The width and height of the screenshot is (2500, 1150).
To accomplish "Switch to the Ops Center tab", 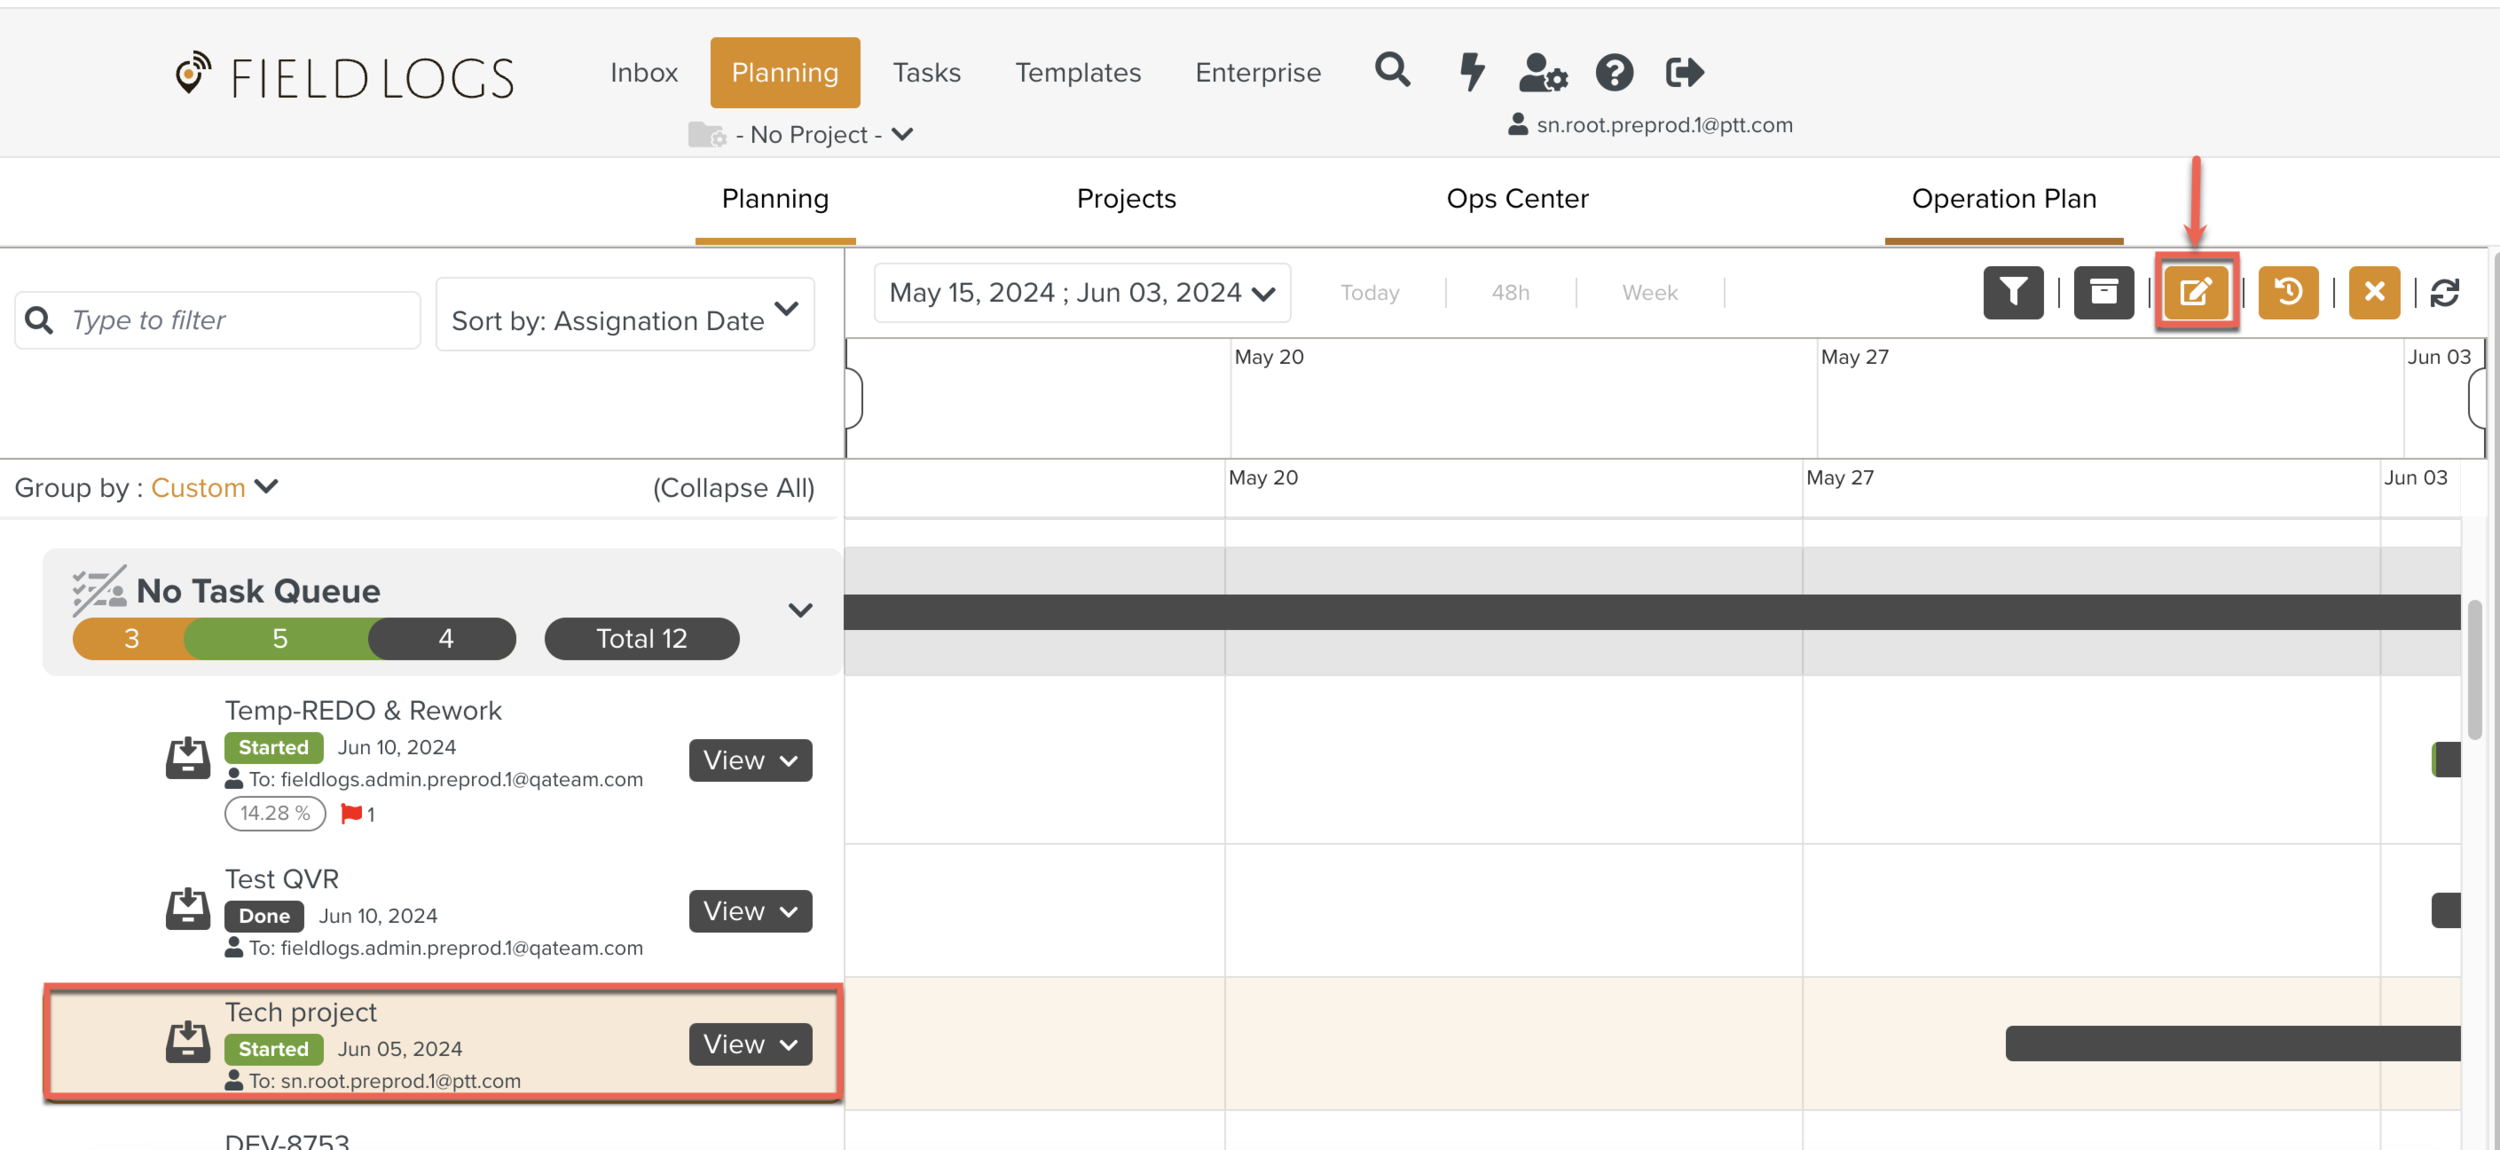I will pyautogui.click(x=1517, y=199).
